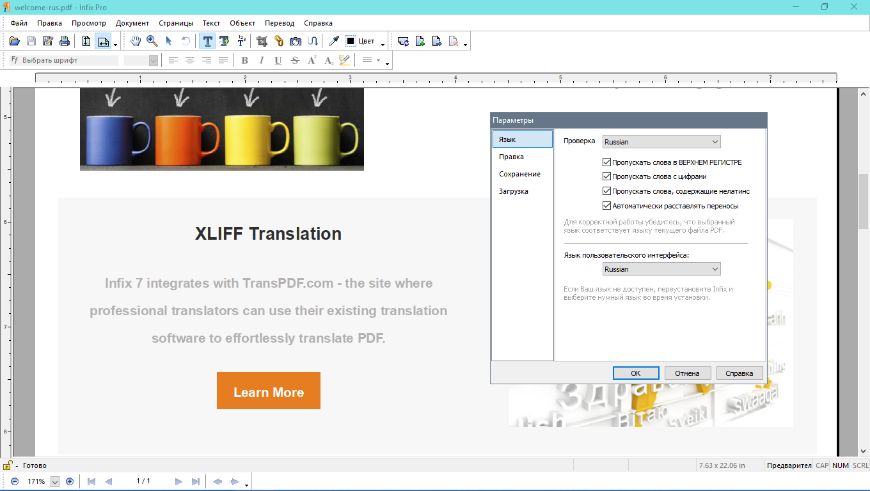Click the Print icon in toolbar
This screenshot has width=870, height=491.
(64, 41)
